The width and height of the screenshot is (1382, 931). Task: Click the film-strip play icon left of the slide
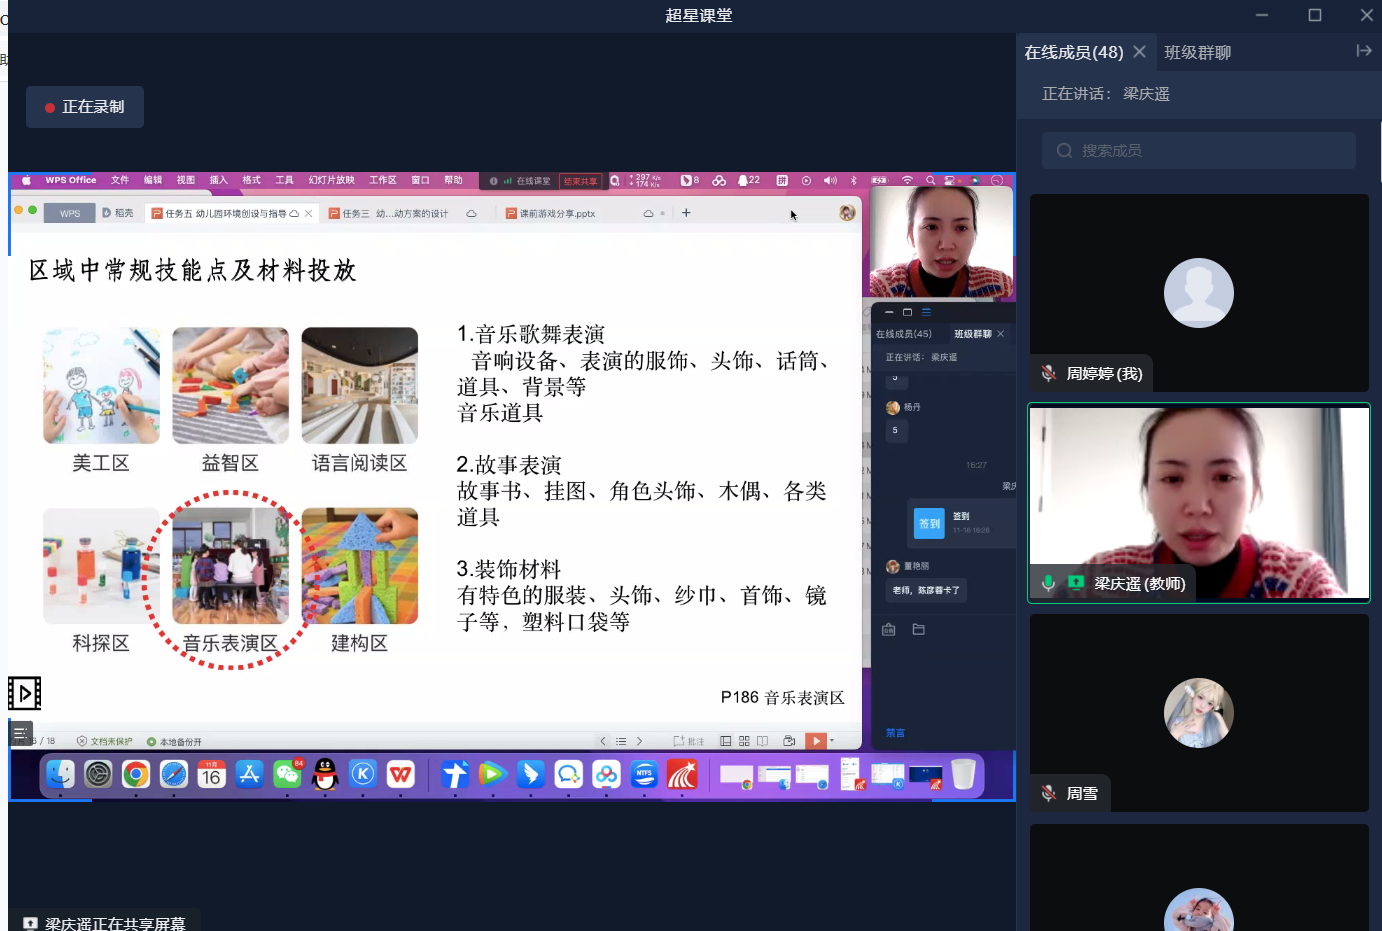(x=25, y=693)
